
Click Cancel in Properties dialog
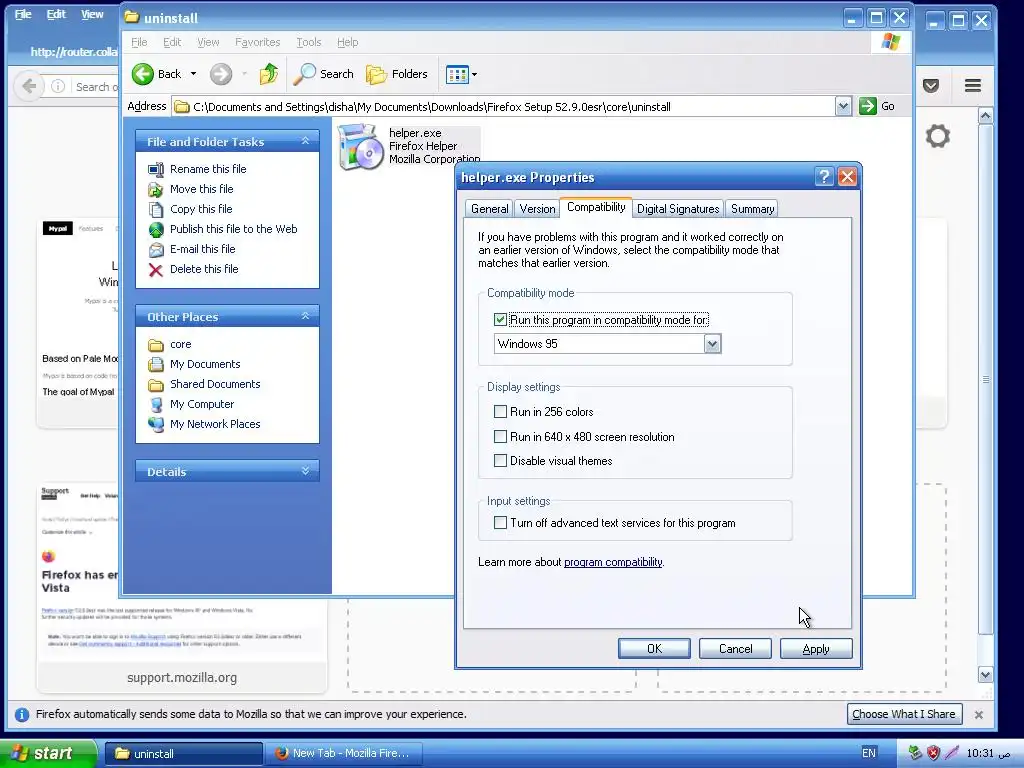(x=735, y=648)
